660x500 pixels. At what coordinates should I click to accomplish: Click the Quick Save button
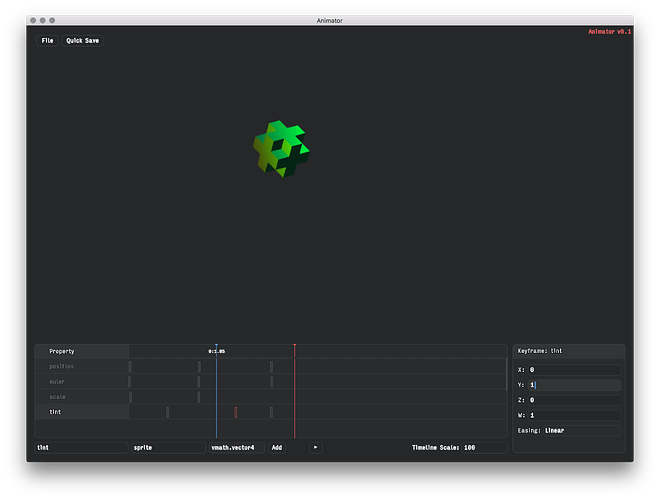tap(82, 41)
